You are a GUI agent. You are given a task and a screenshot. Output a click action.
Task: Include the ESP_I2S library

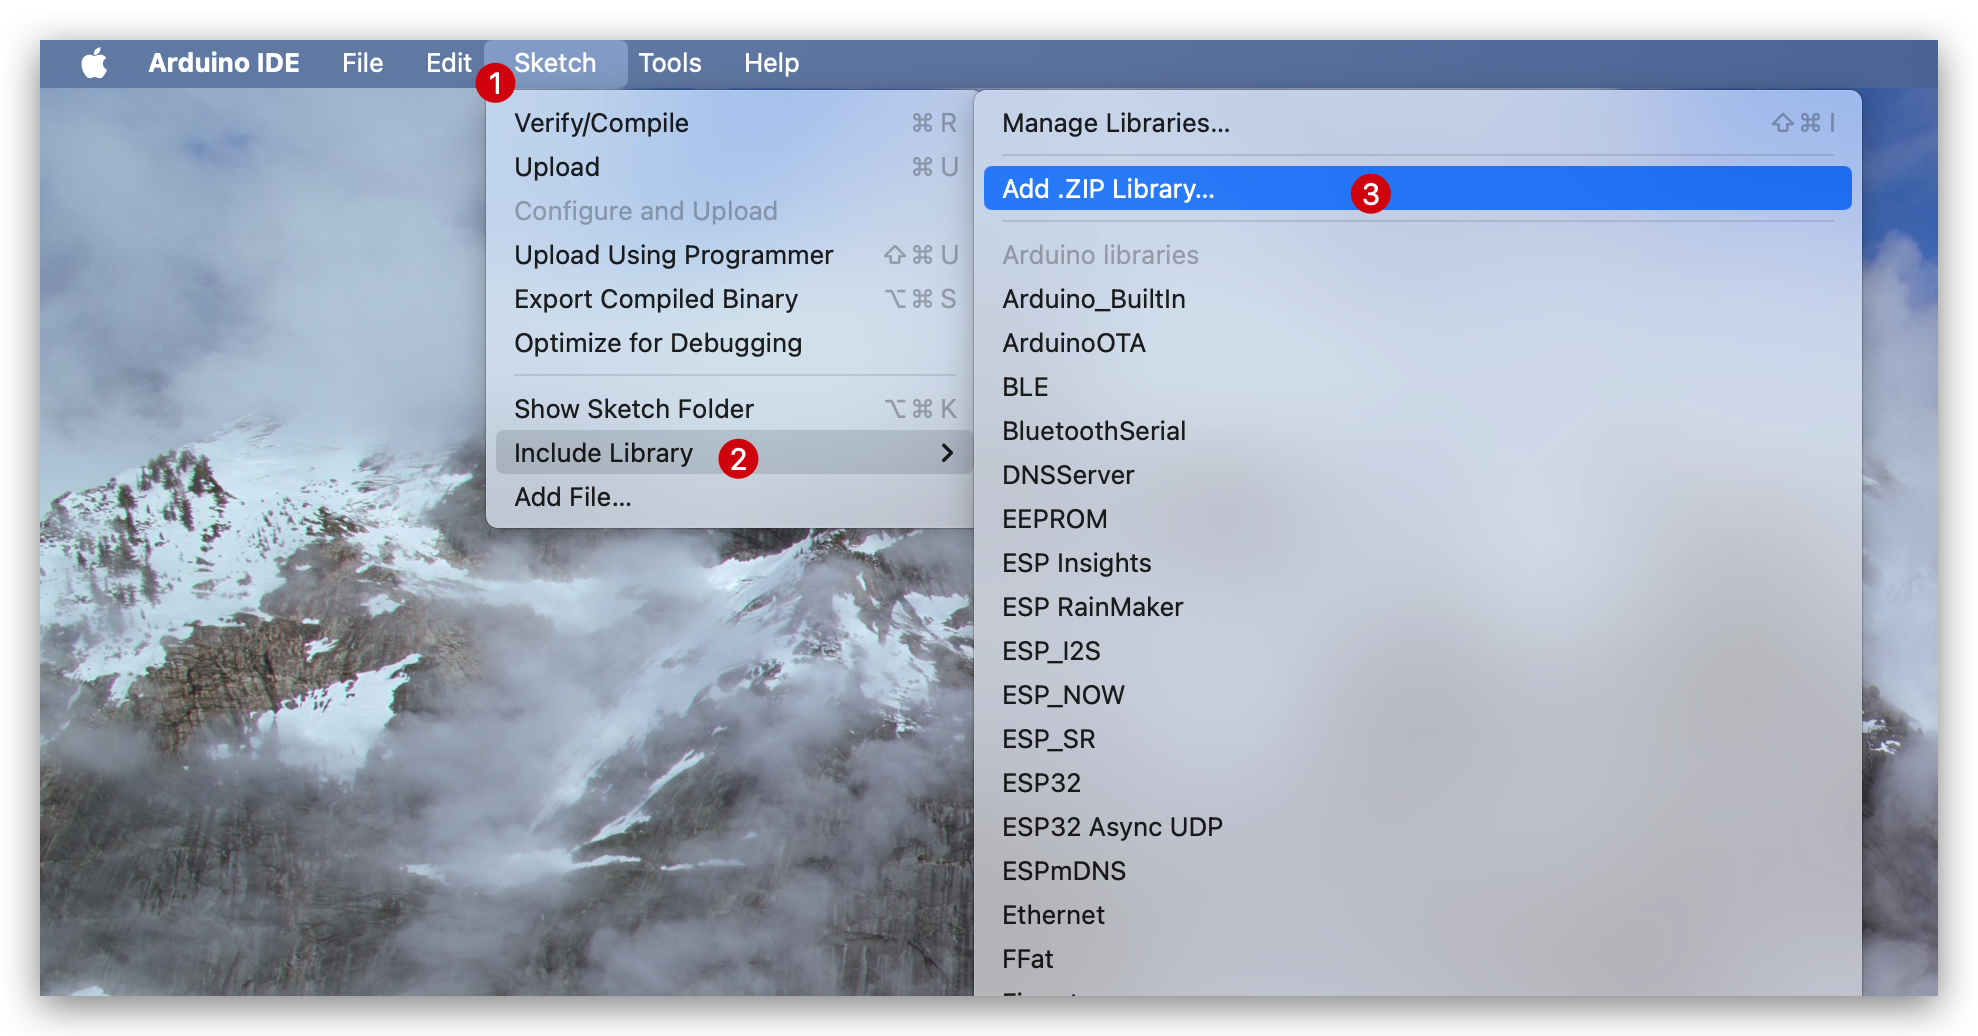pyautogui.click(x=1417, y=651)
